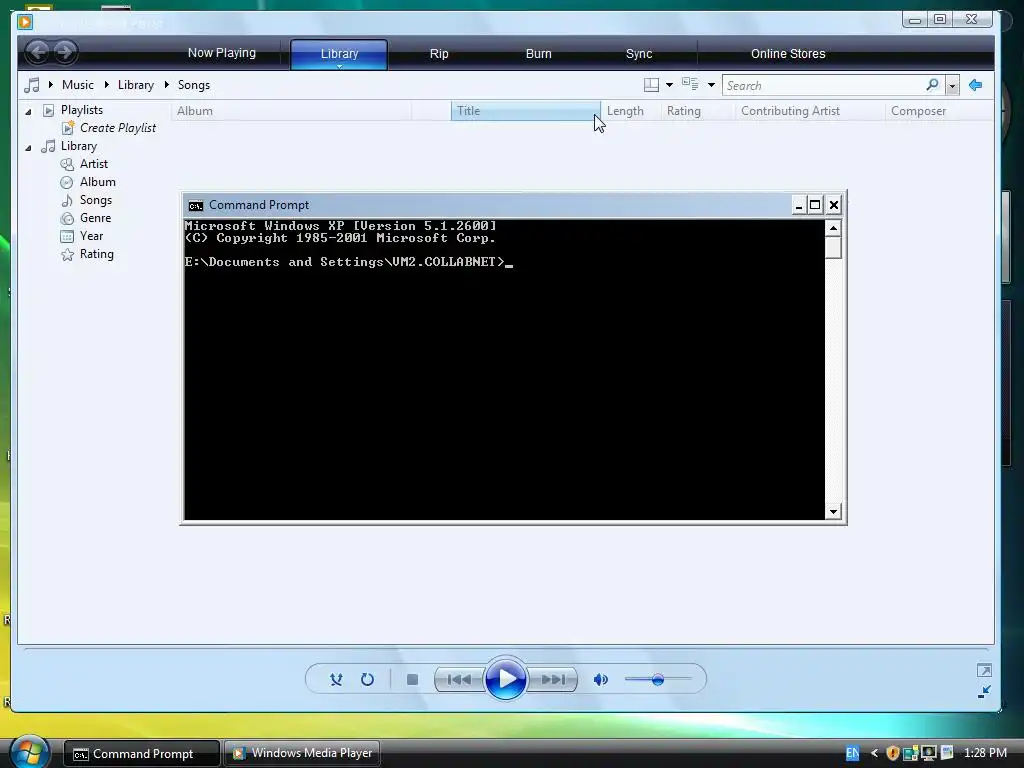1024x768 pixels.
Task: Adjust the volume slider
Action: point(658,680)
